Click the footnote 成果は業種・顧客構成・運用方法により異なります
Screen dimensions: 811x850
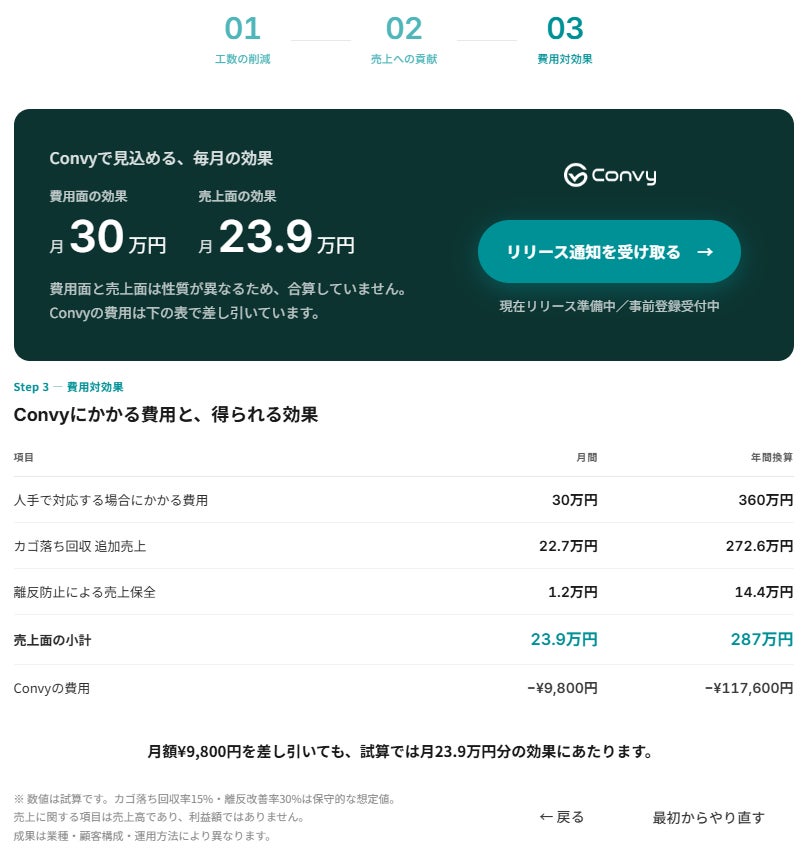(x=143, y=836)
